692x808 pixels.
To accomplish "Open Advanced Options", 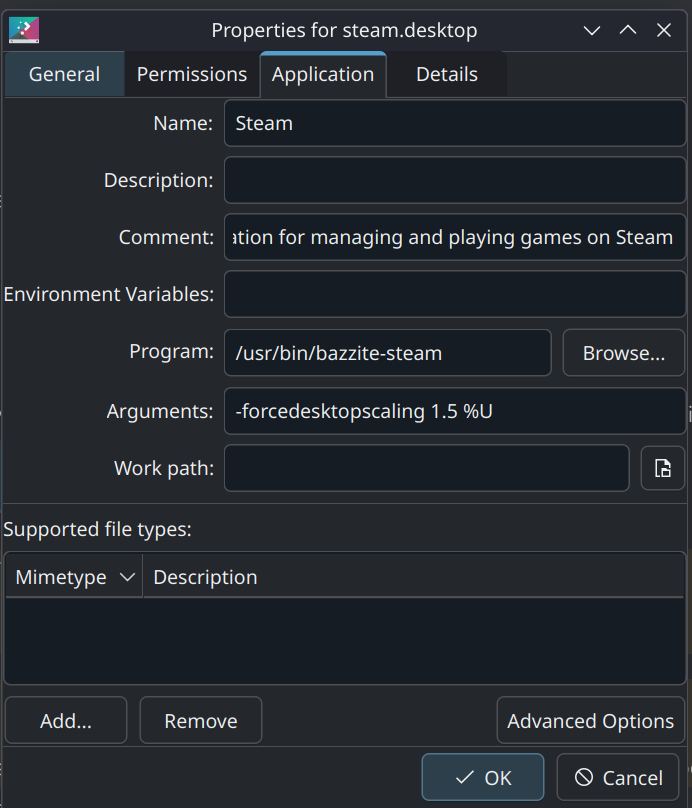I will (590, 721).
